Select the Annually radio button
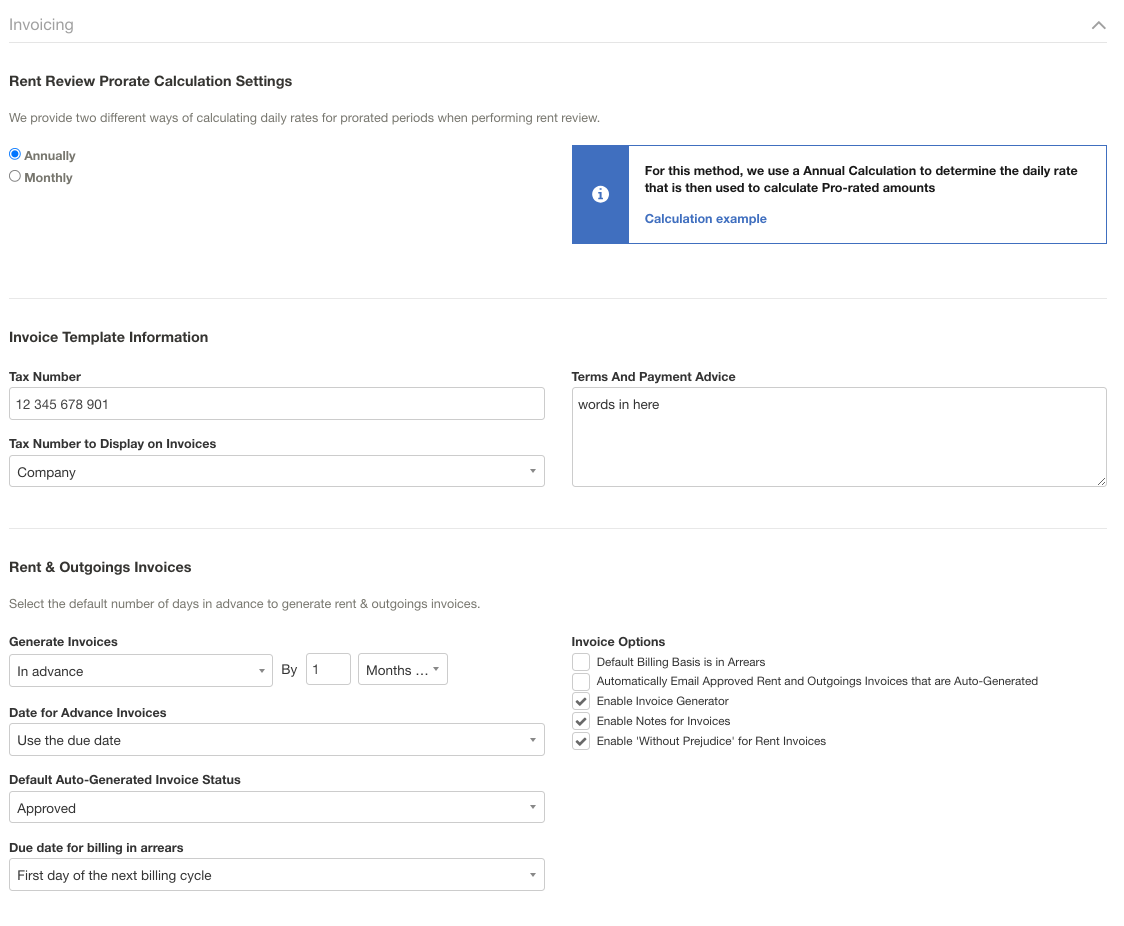 15,155
